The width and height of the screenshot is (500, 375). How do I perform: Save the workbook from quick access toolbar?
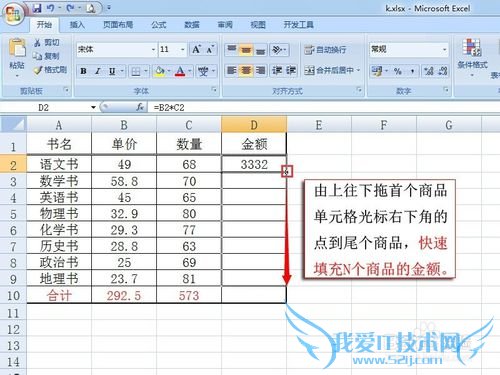[x=37, y=8]
